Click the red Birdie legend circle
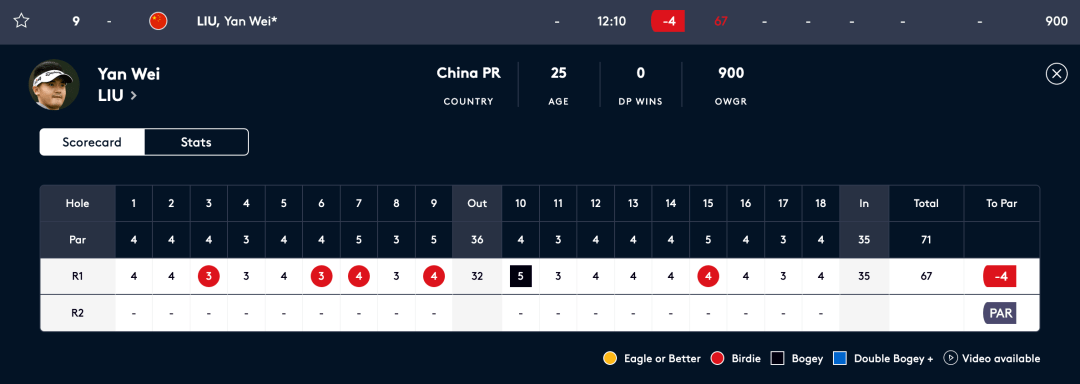The image size is (1080, 384). click(x=717, y=358)
